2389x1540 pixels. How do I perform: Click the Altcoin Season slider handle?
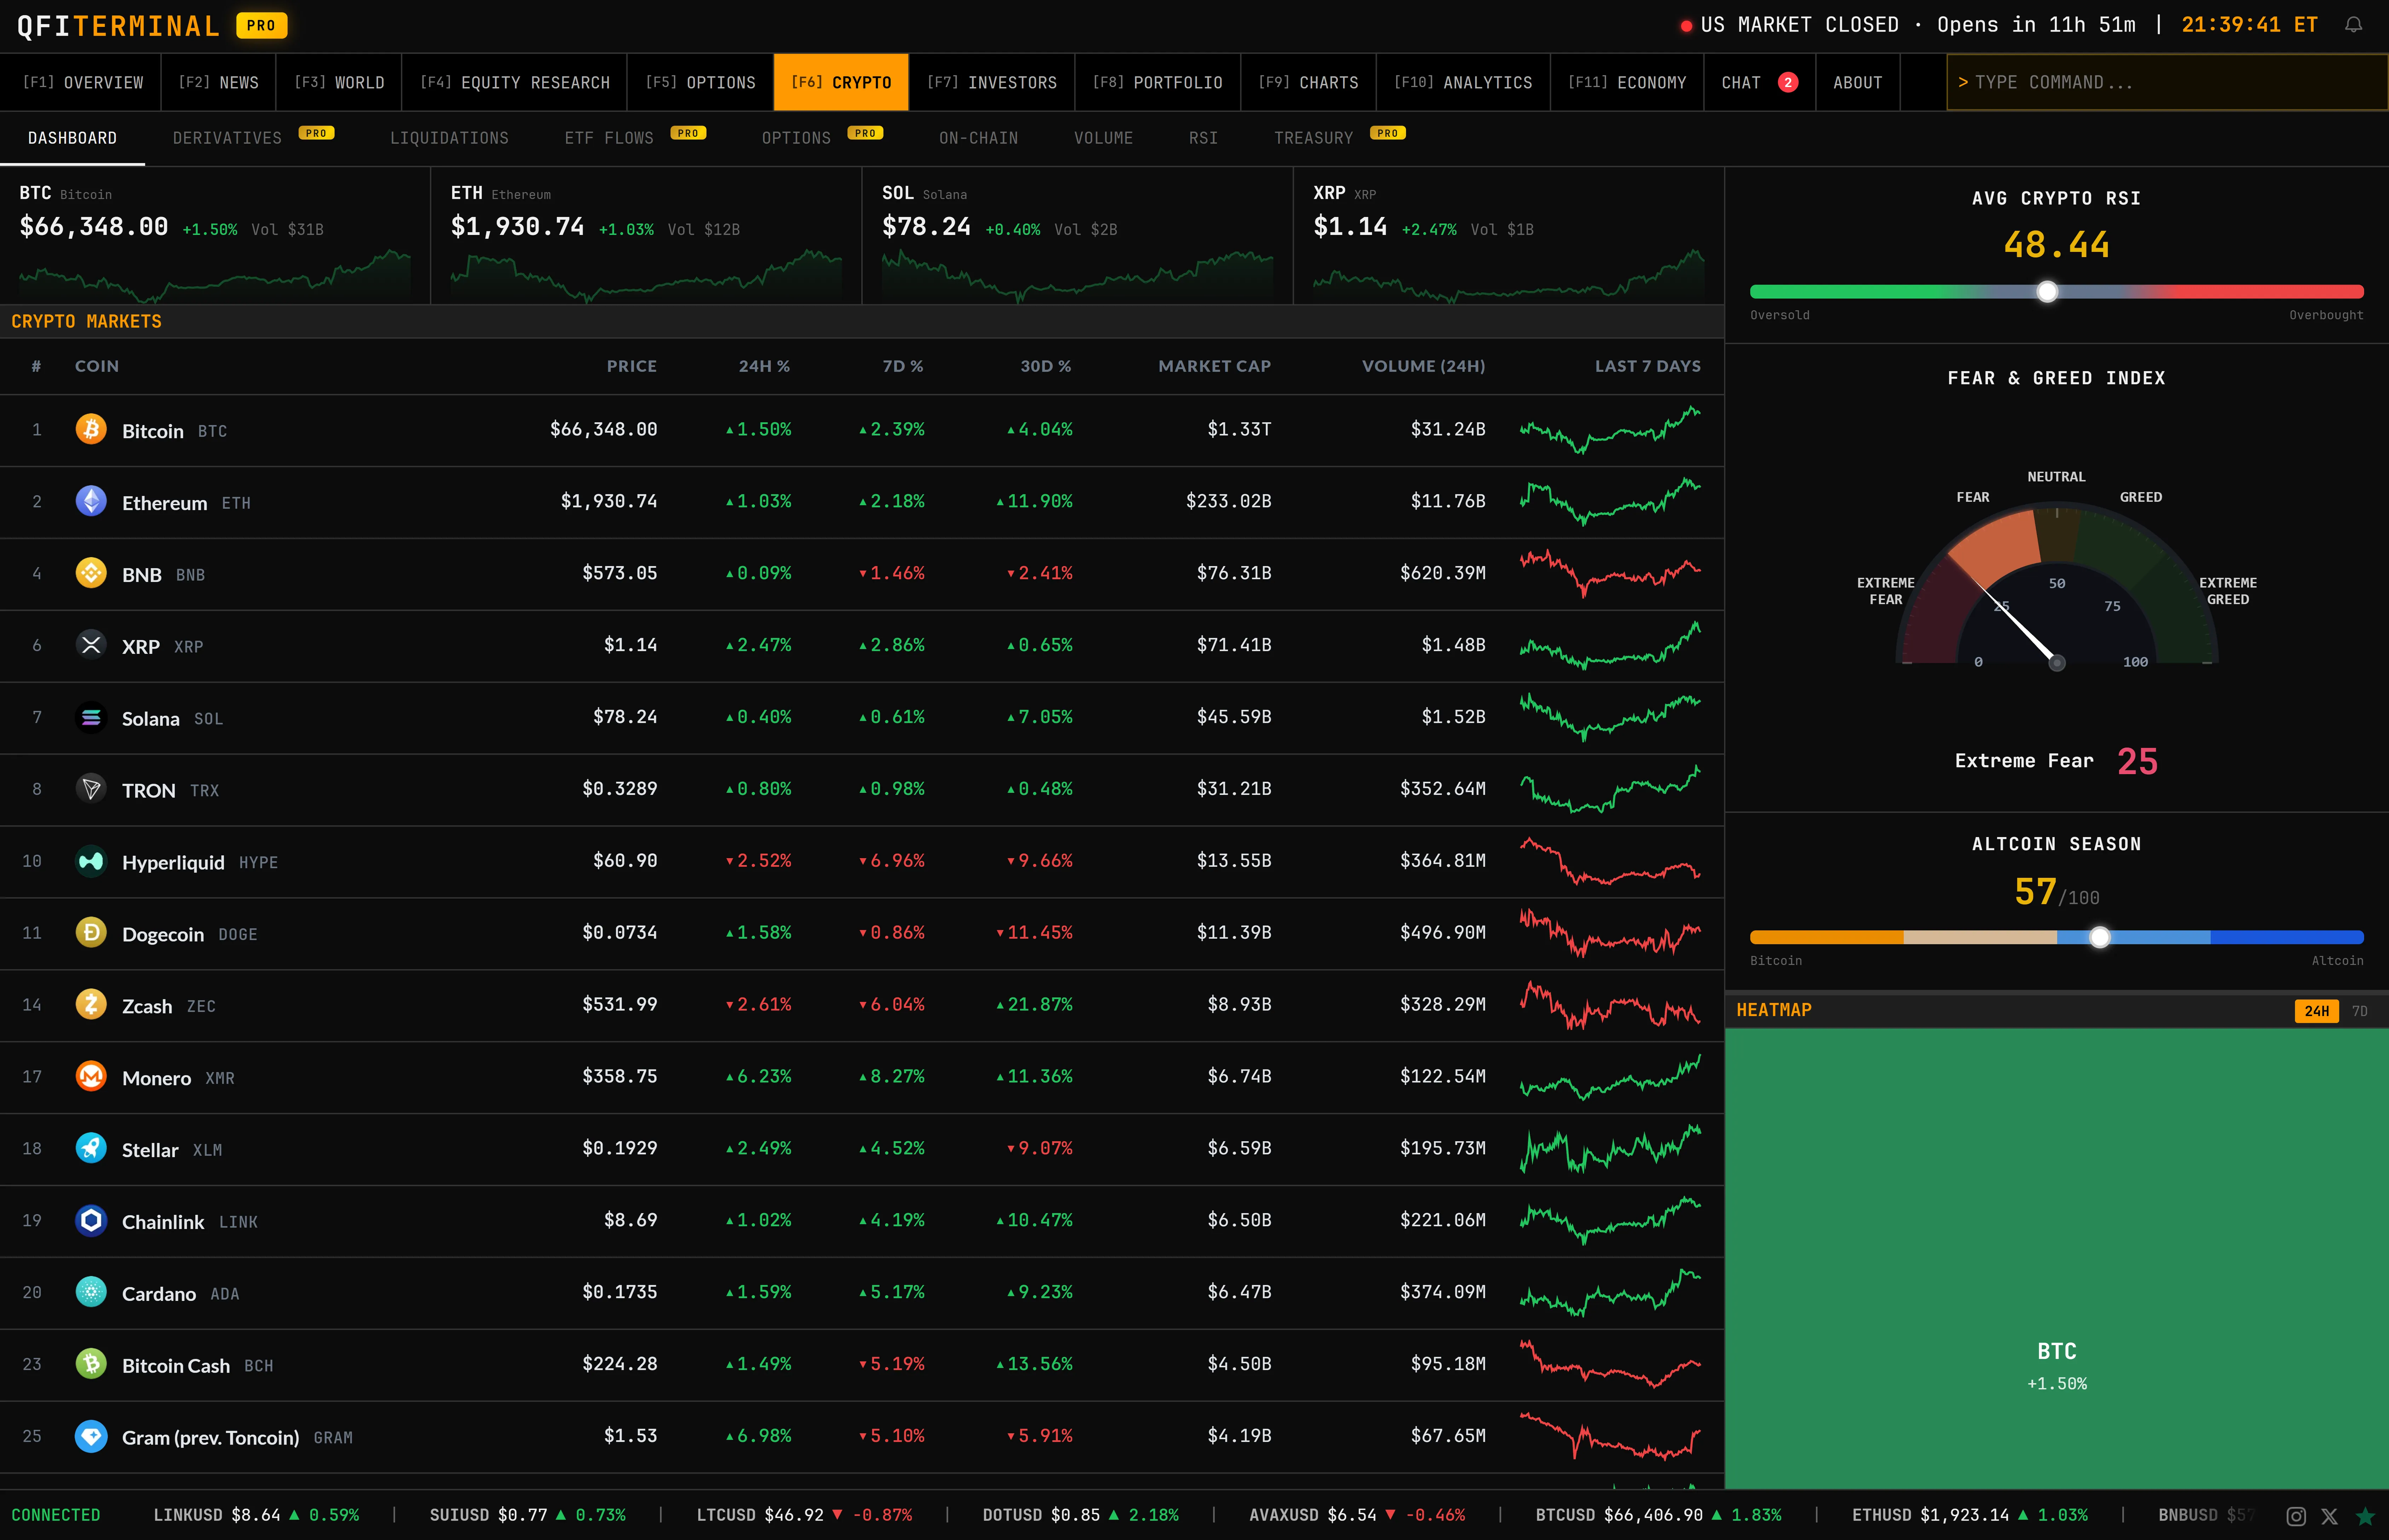(x=2100, y=937)
